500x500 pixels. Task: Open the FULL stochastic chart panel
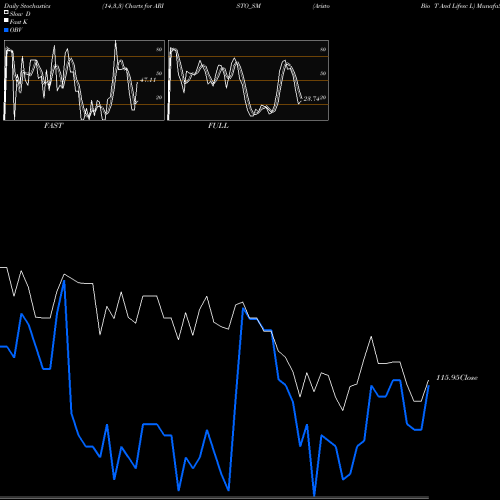(x=248, y=80)
